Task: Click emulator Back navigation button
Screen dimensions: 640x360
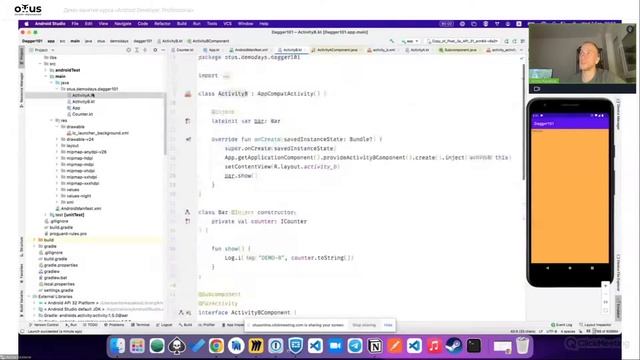Action: [x=548, y=268]
